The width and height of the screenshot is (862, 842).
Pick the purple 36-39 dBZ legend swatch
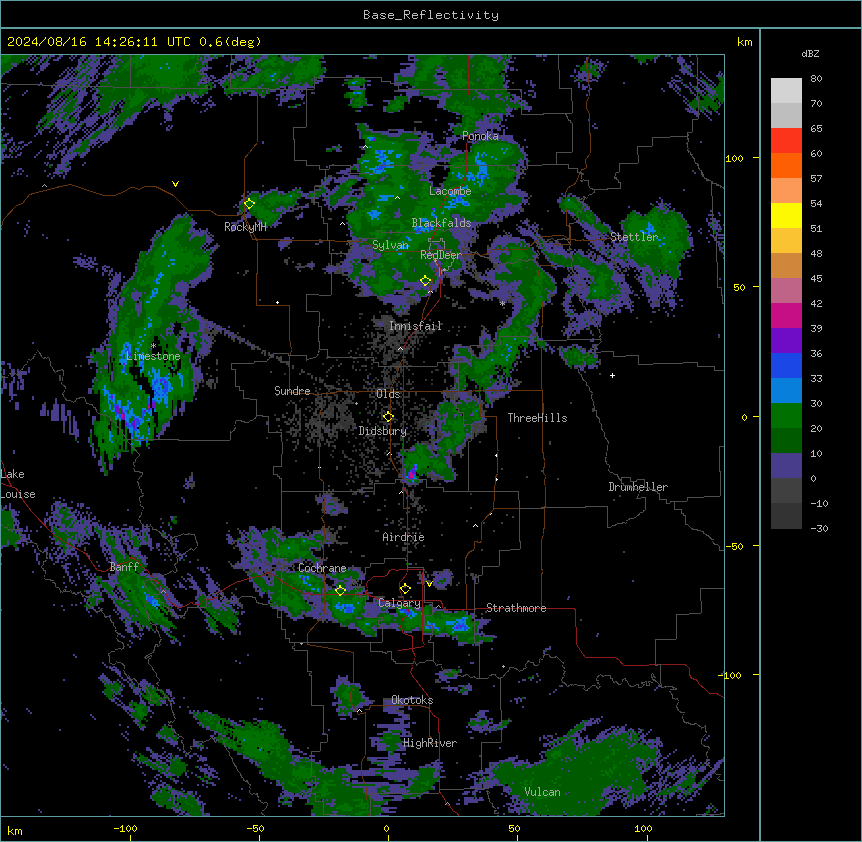(x=786, y=341)
